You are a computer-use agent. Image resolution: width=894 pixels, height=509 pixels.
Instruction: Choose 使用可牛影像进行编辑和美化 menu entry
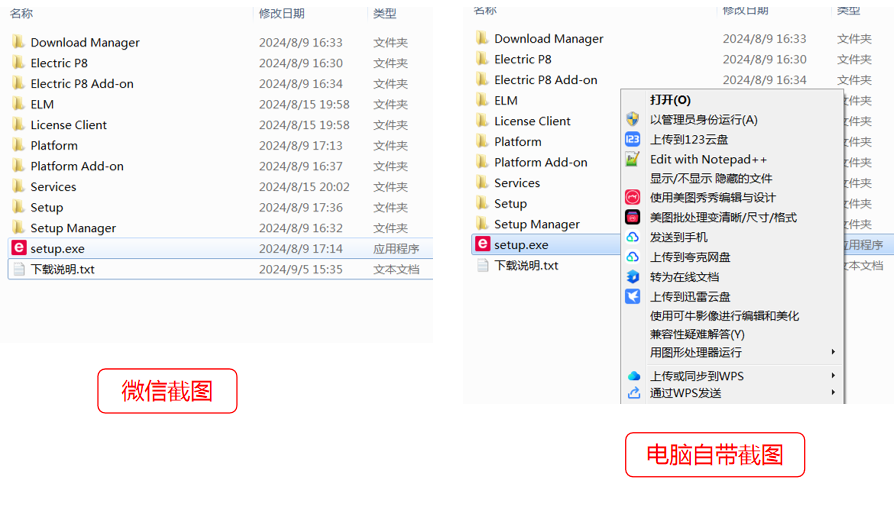(724, 316)
